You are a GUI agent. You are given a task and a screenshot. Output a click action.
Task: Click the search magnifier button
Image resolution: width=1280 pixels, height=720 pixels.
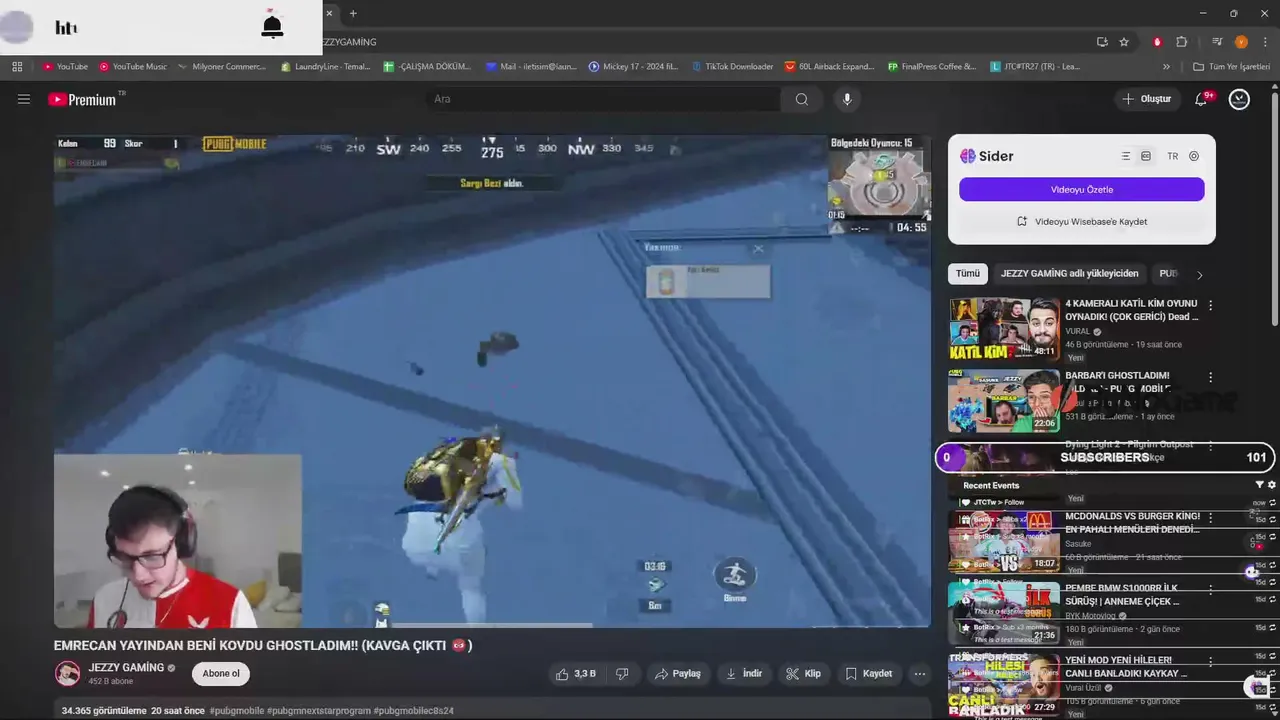[802, 99]
